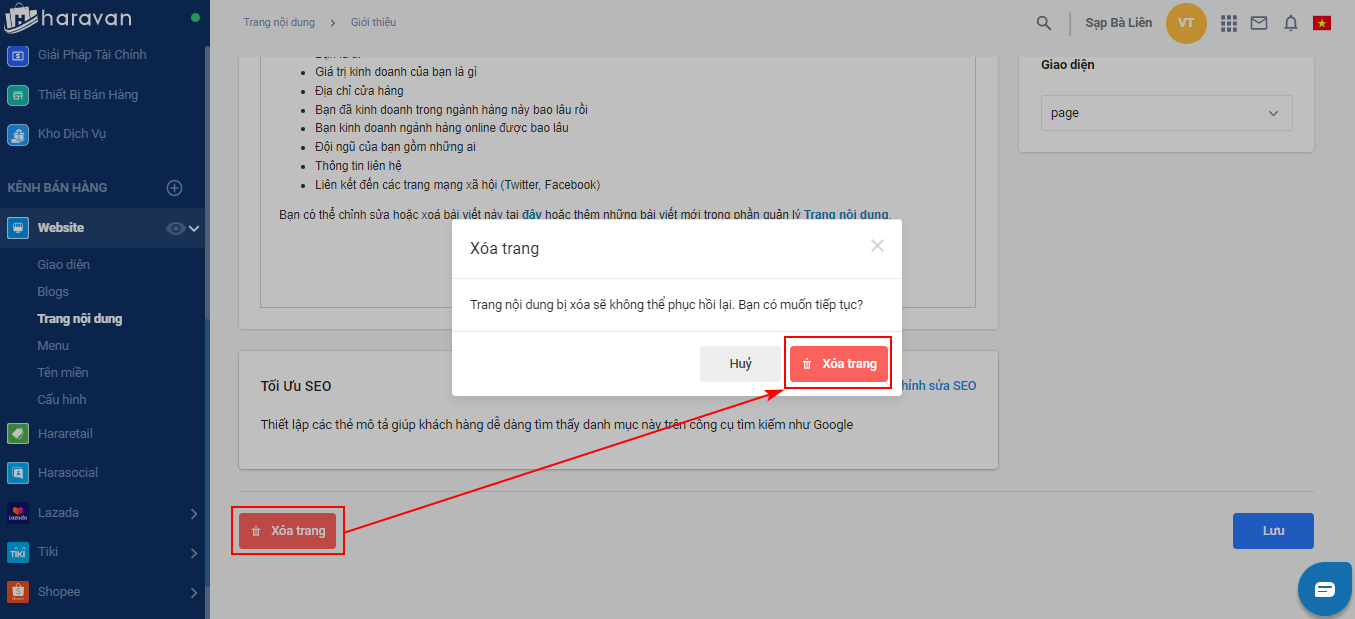
Task: Click the Giải Pháp Tài Chính icon
Action: click(x=17, y=56)
